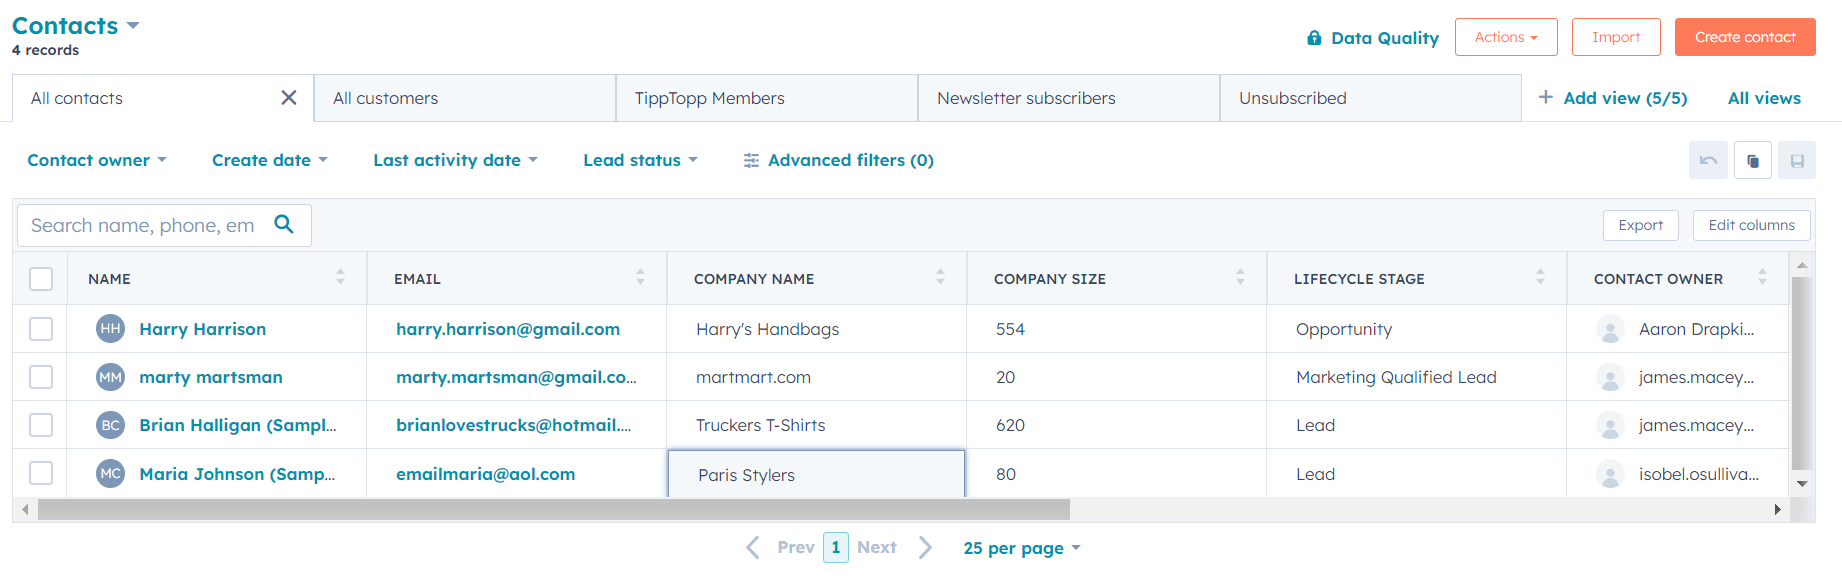Save the current view
This screenshot has width=1842, height=588.
tap(1796, 160)
